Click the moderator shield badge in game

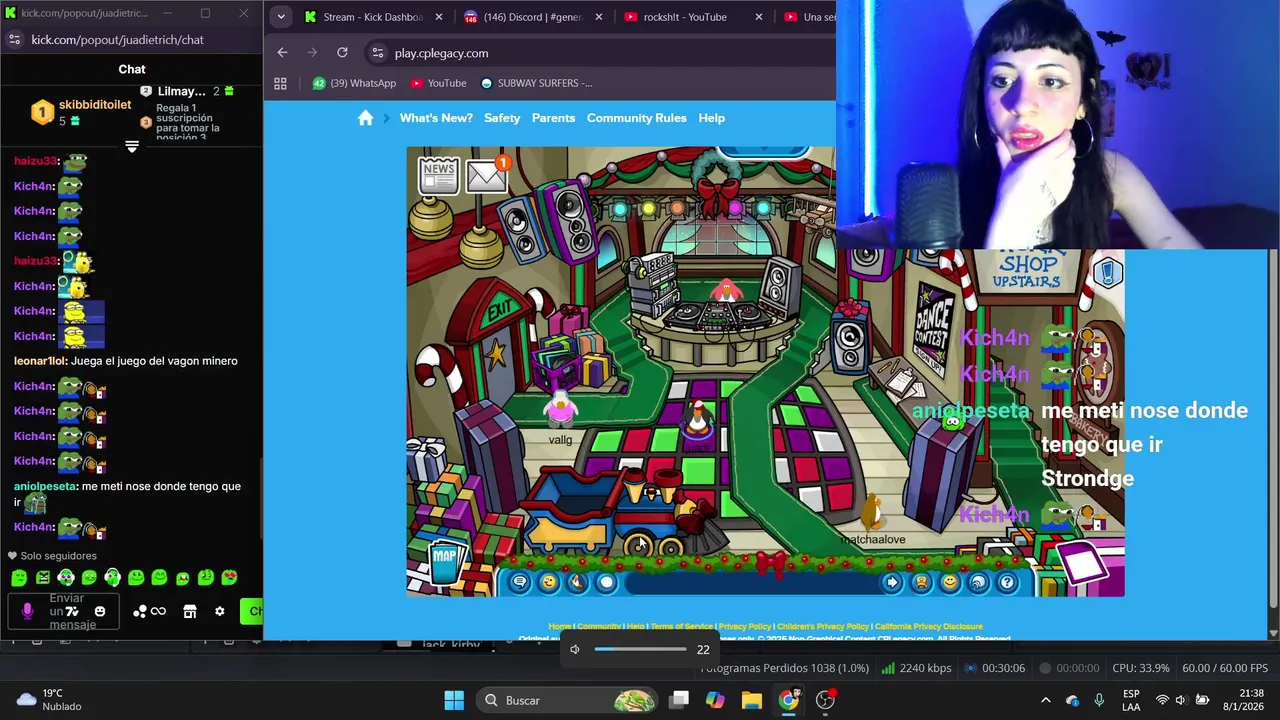(x=1107, y=271)
